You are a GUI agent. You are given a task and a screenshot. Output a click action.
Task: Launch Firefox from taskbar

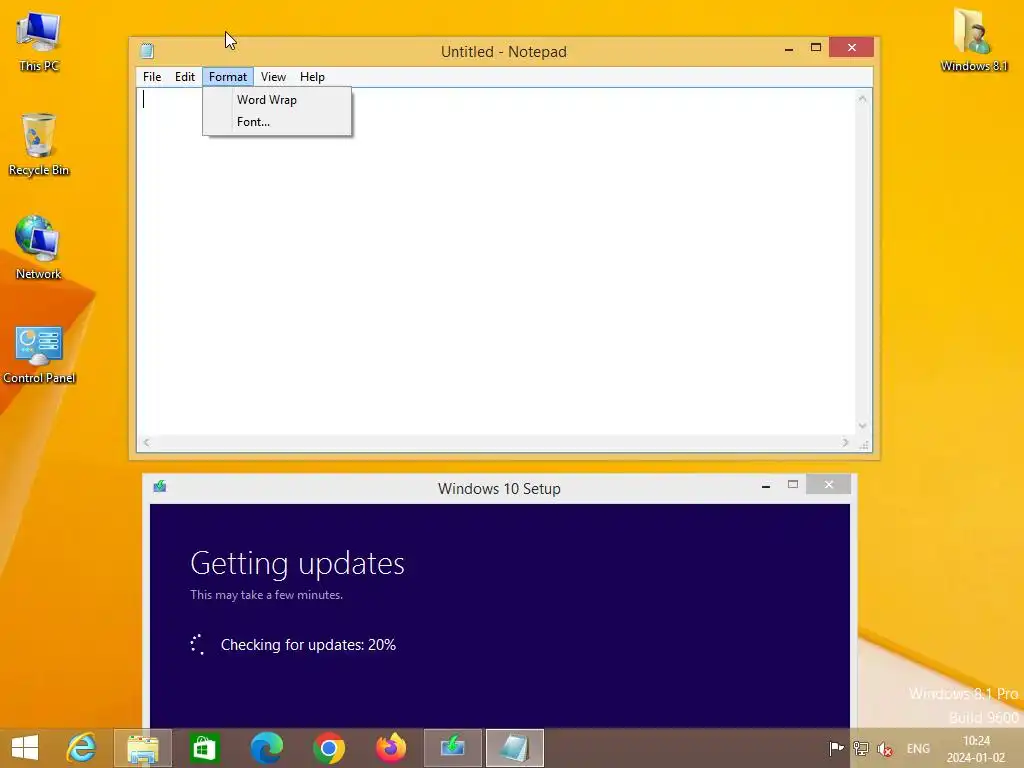(391, 748)
